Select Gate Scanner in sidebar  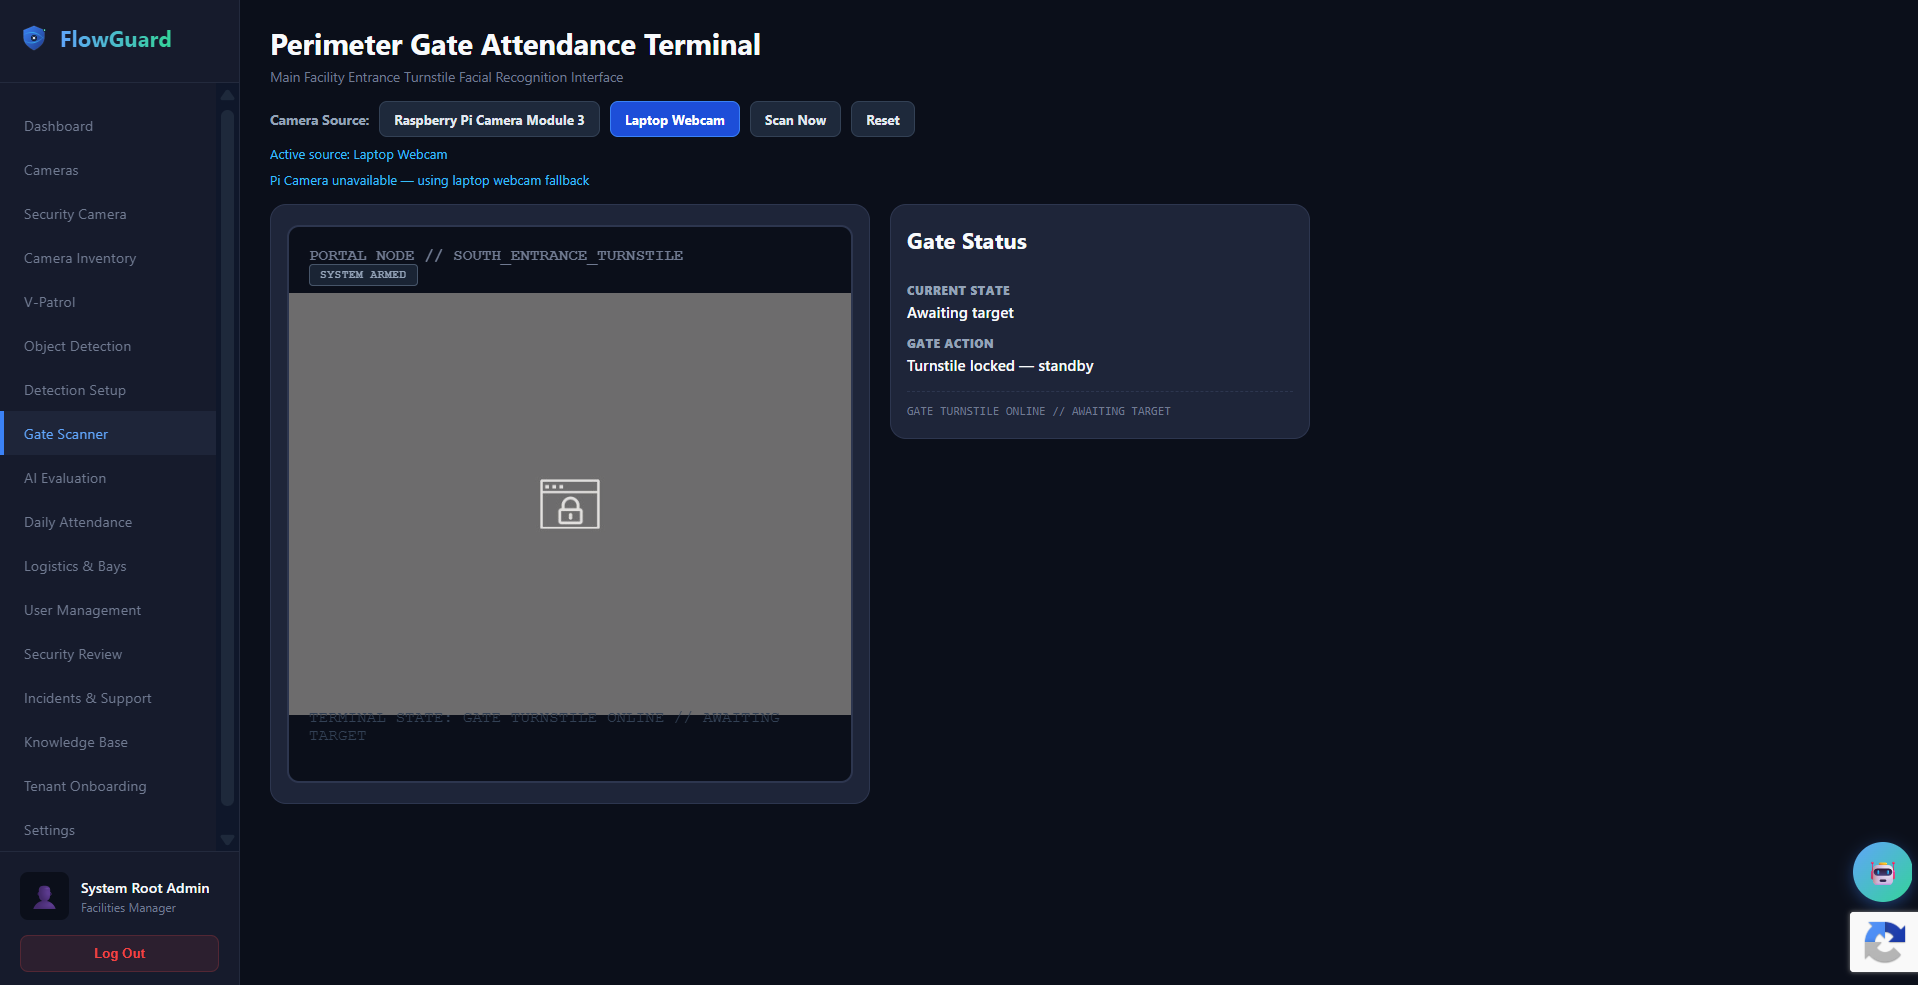pos(108,434)
